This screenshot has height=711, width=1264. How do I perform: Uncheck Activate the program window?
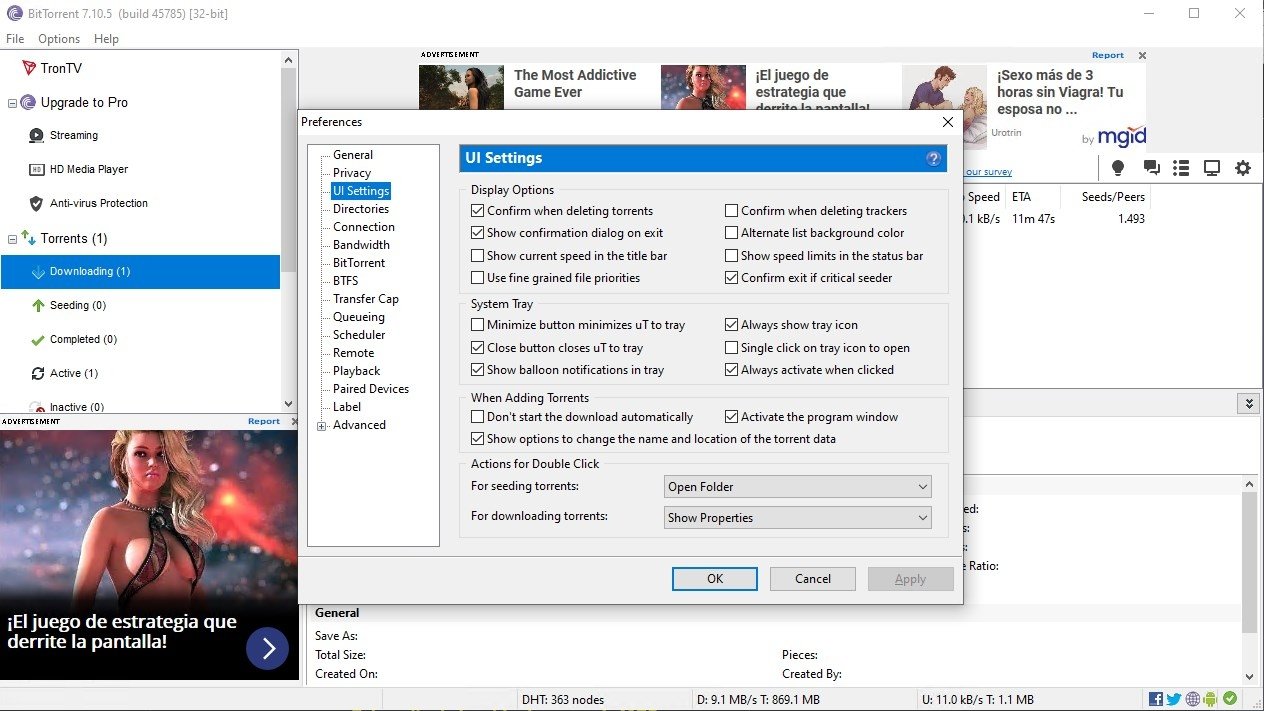pyautogui.click(x=732, y=417)
